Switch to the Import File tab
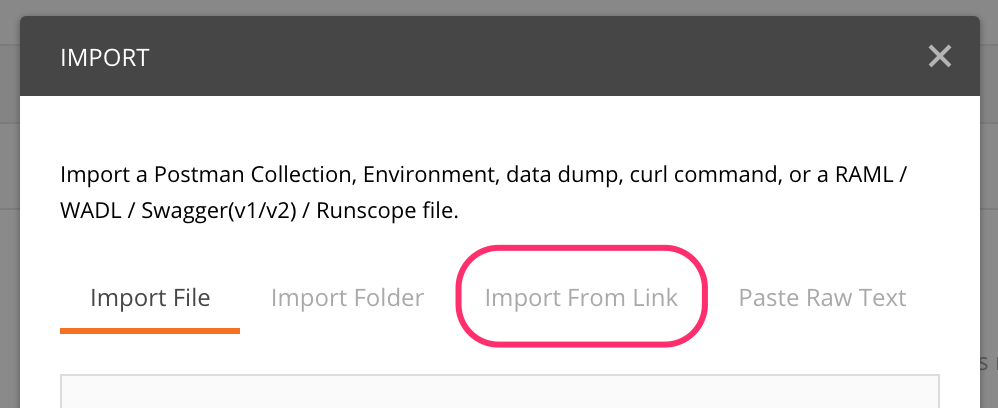The width and height of the screenshot is (998, 408). (x=150, y=298)
